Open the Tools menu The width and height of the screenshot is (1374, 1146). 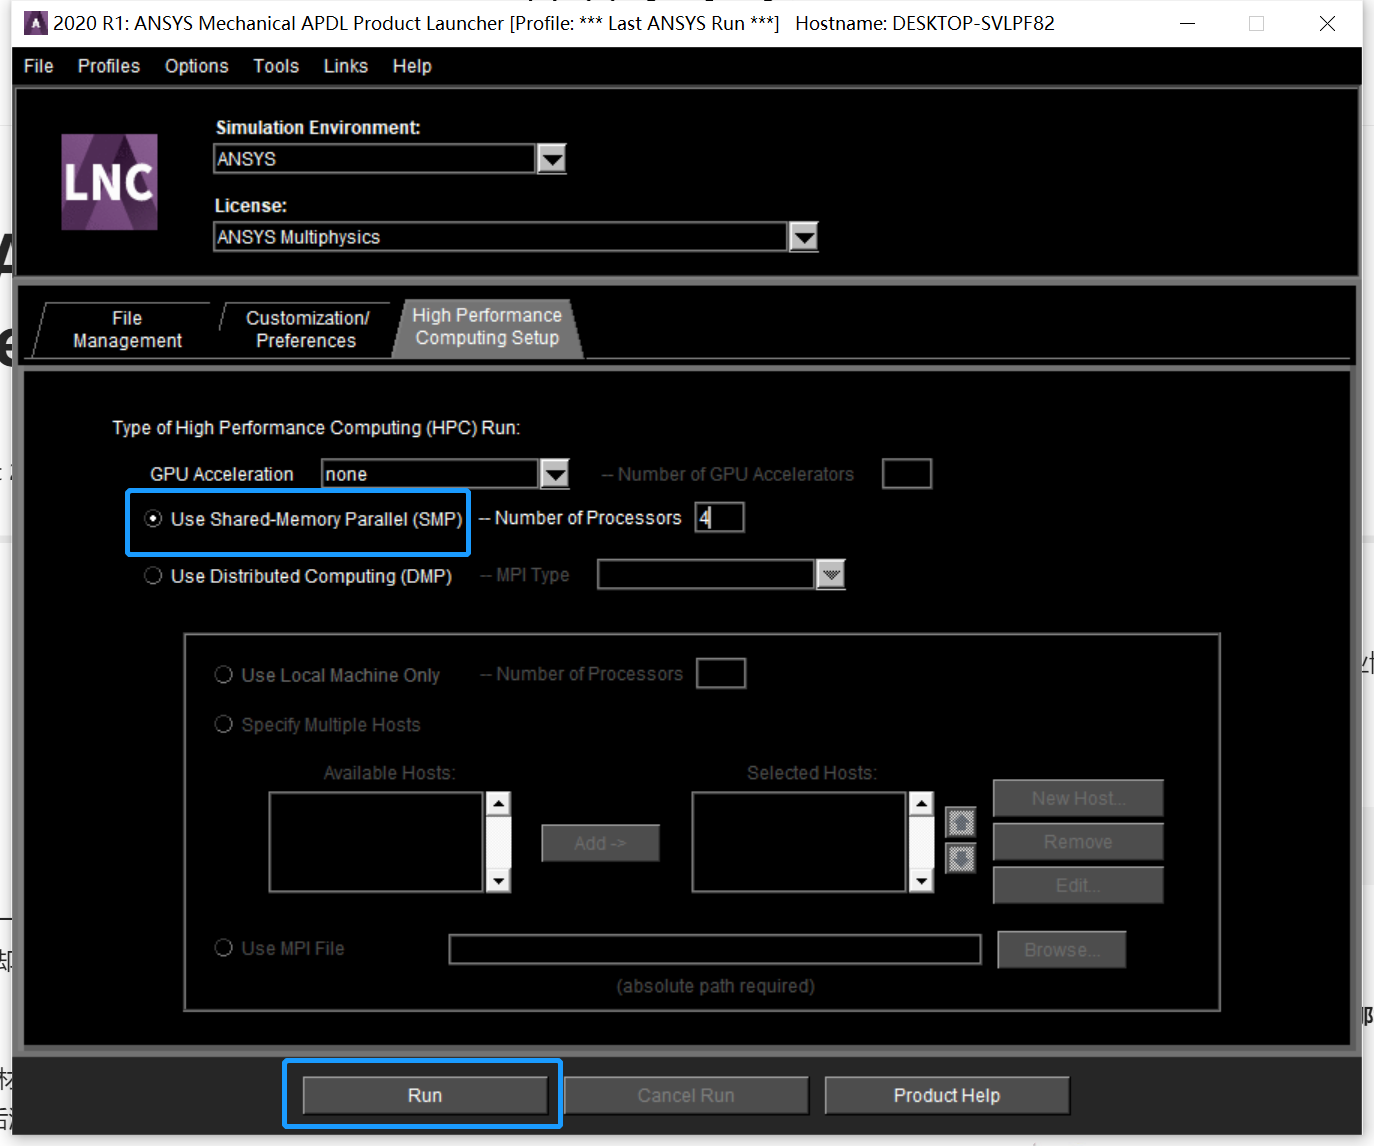coord(275,66)
